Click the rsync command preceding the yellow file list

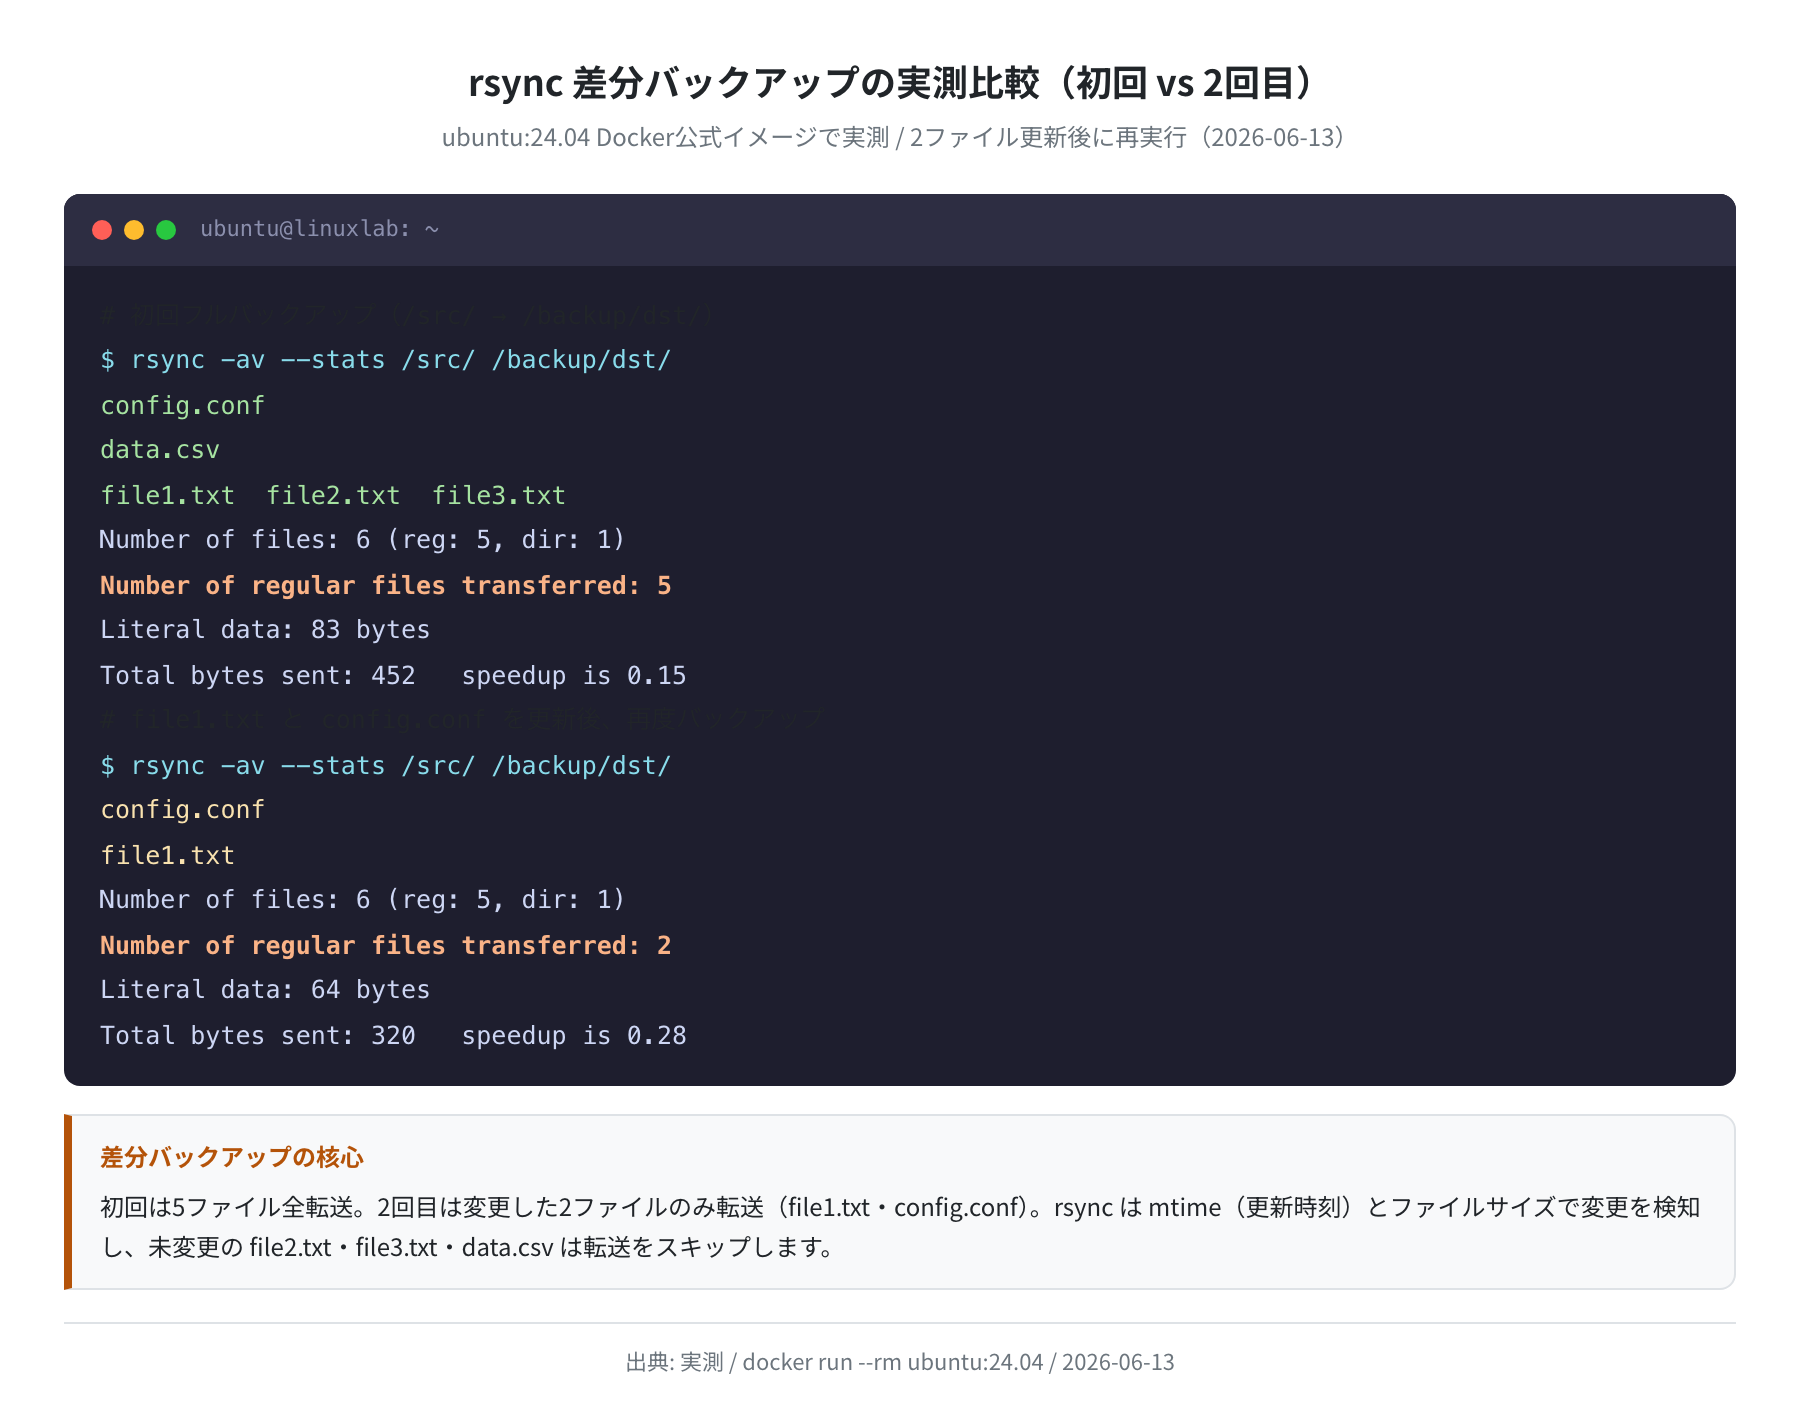click(x=386, y=766)
